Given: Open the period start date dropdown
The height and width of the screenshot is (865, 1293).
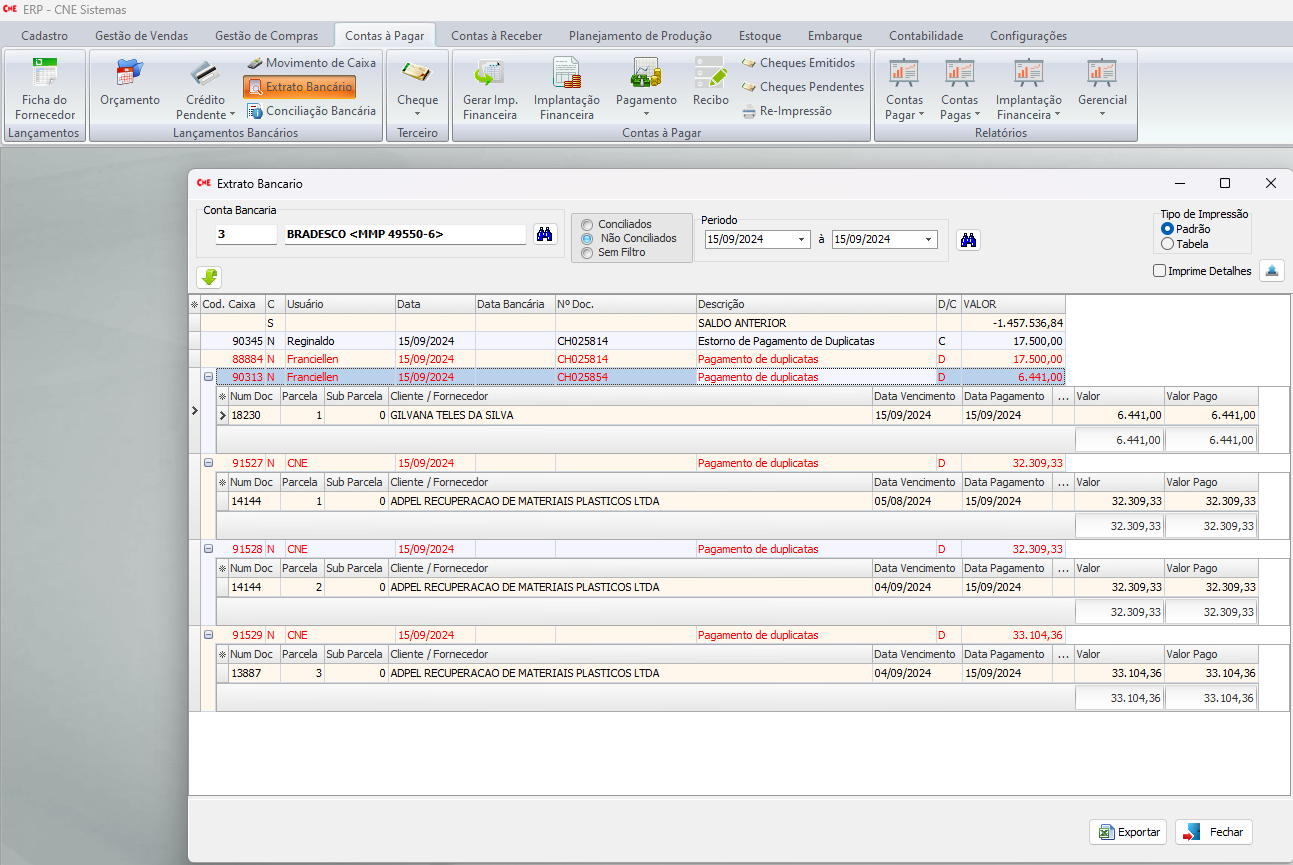Looking at the screenshot, I should point(803,240).
